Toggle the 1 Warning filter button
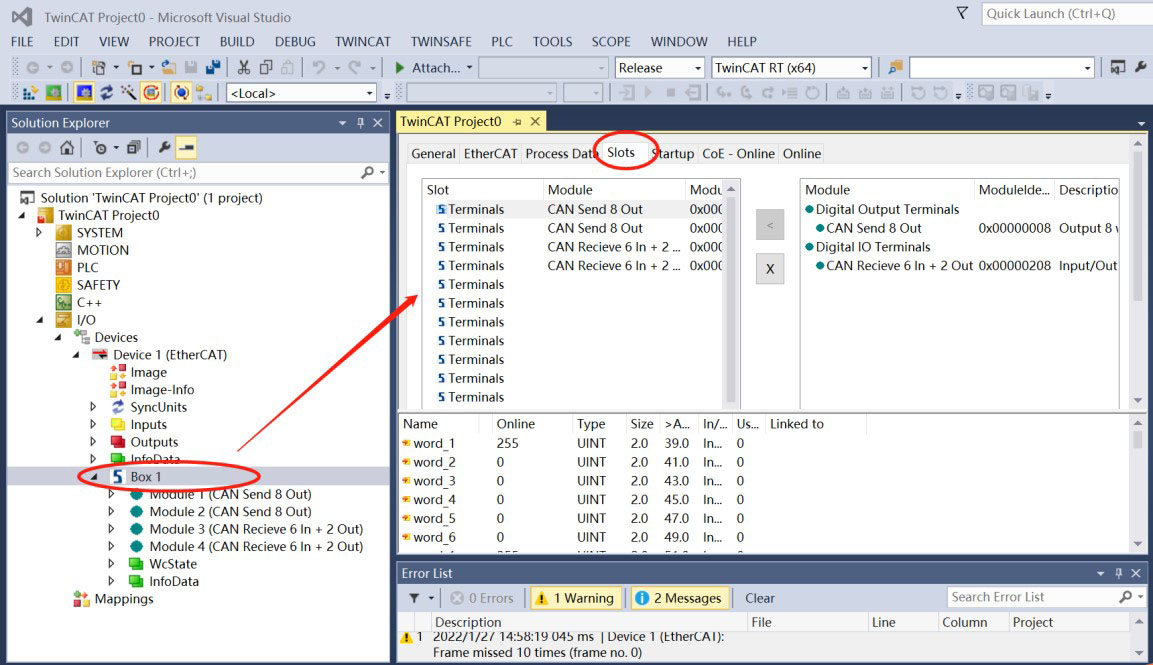Image resolution: width=1153 pixels, height=665 pixels. (576, 598)
